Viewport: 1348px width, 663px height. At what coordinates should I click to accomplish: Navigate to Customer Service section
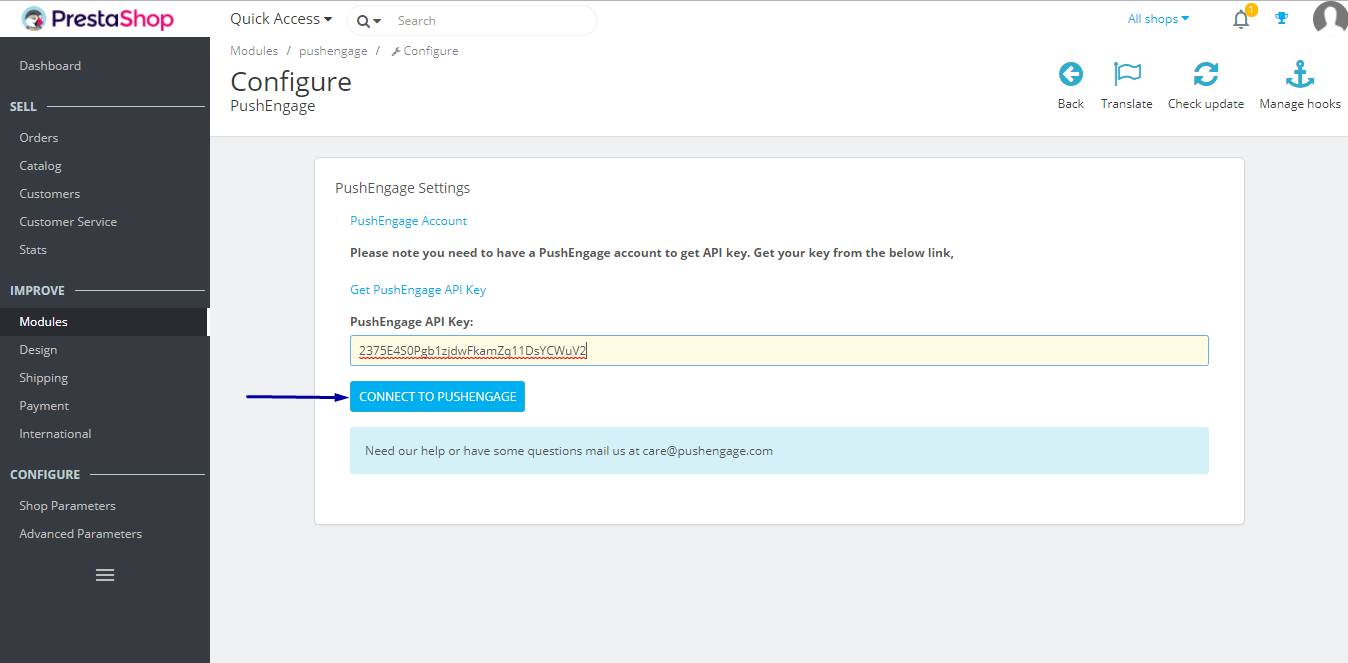[x=68, y=221]
